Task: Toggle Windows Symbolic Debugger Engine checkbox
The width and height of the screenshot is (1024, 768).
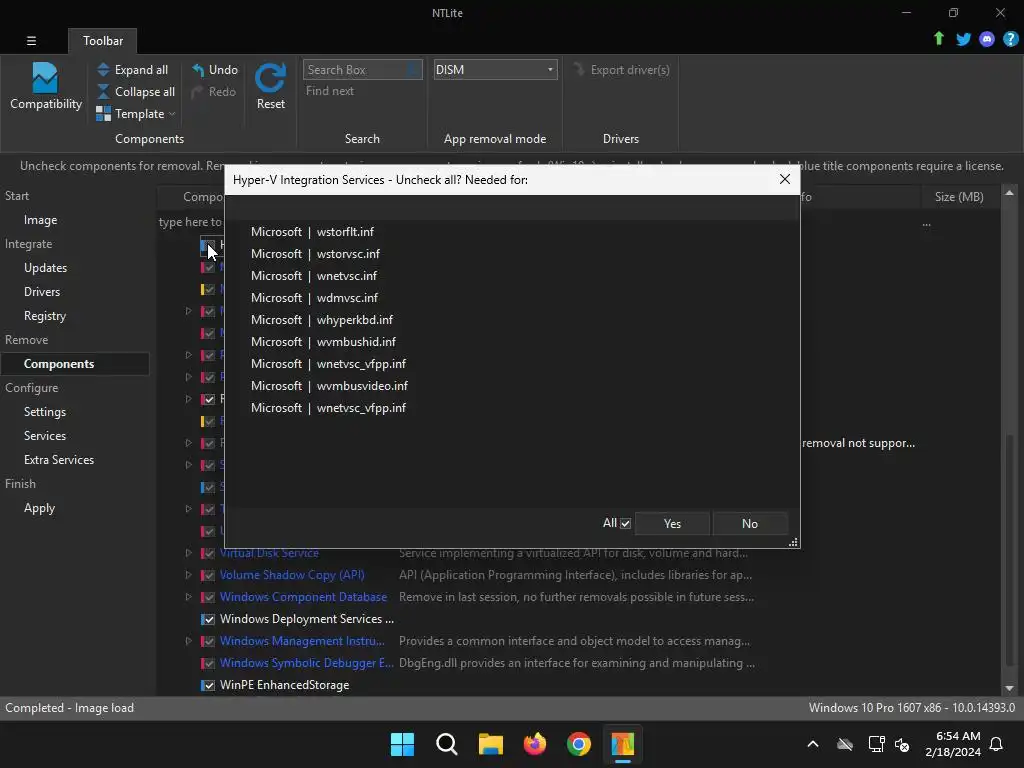Action: tap(208, 663)
